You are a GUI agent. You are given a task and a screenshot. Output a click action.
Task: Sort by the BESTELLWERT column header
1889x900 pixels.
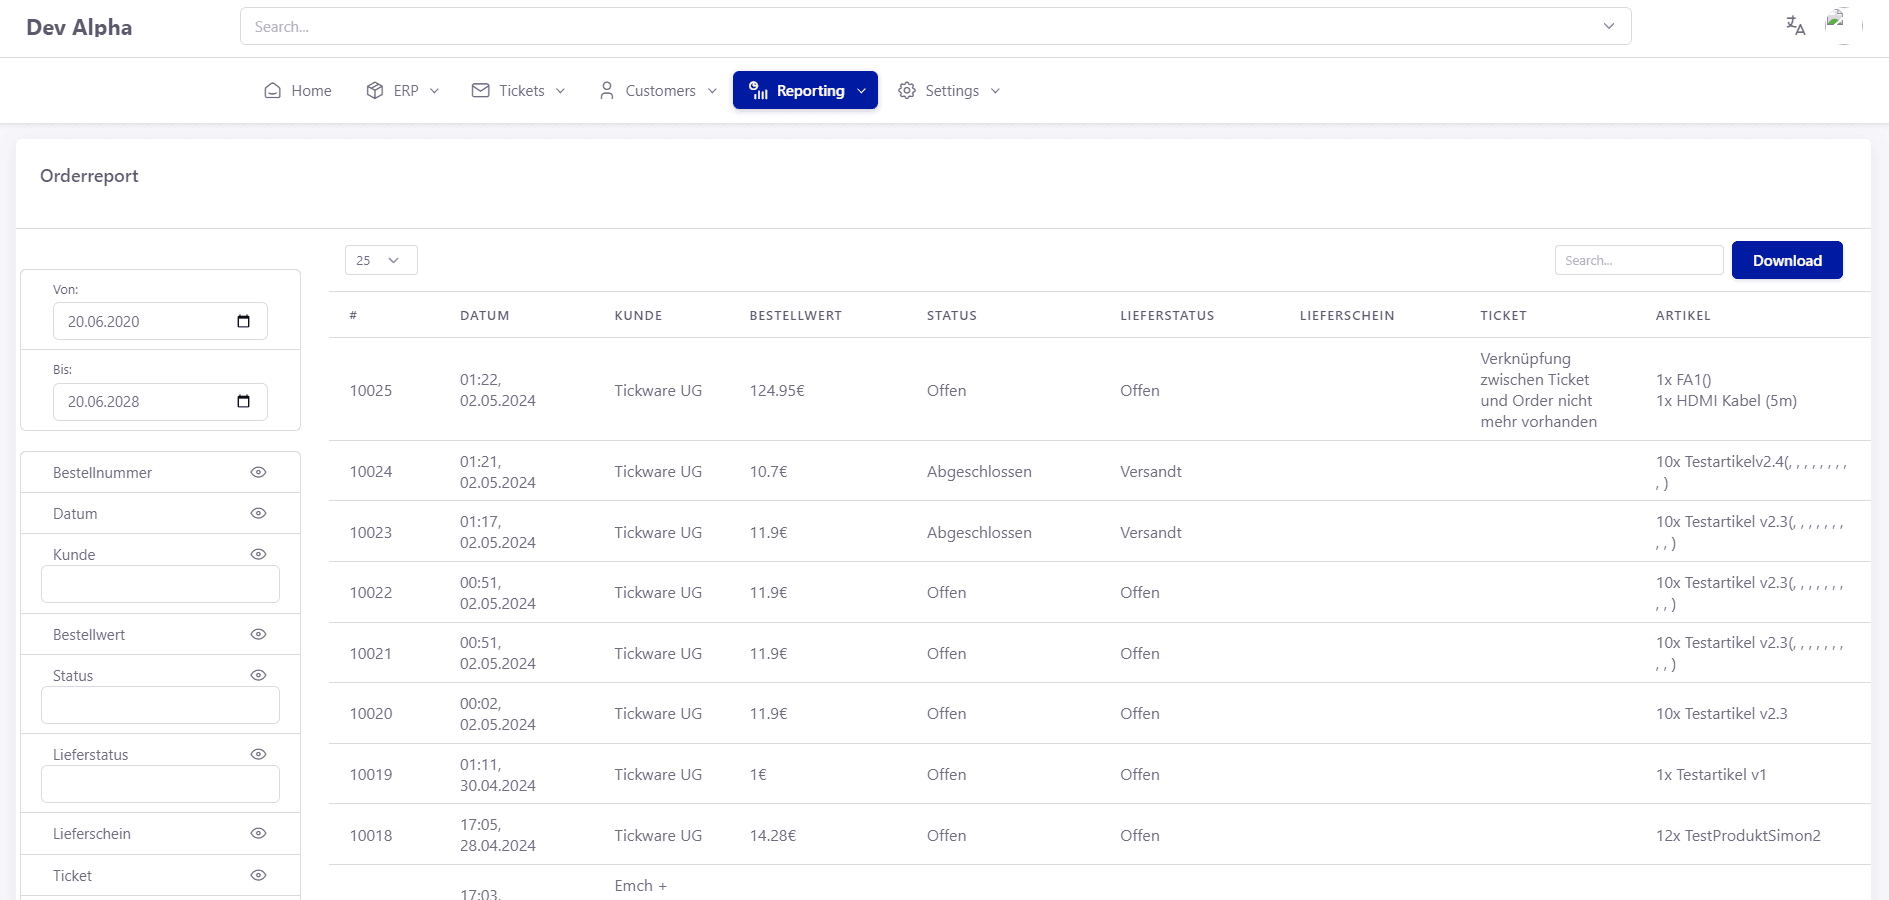(x=796, y=315)
